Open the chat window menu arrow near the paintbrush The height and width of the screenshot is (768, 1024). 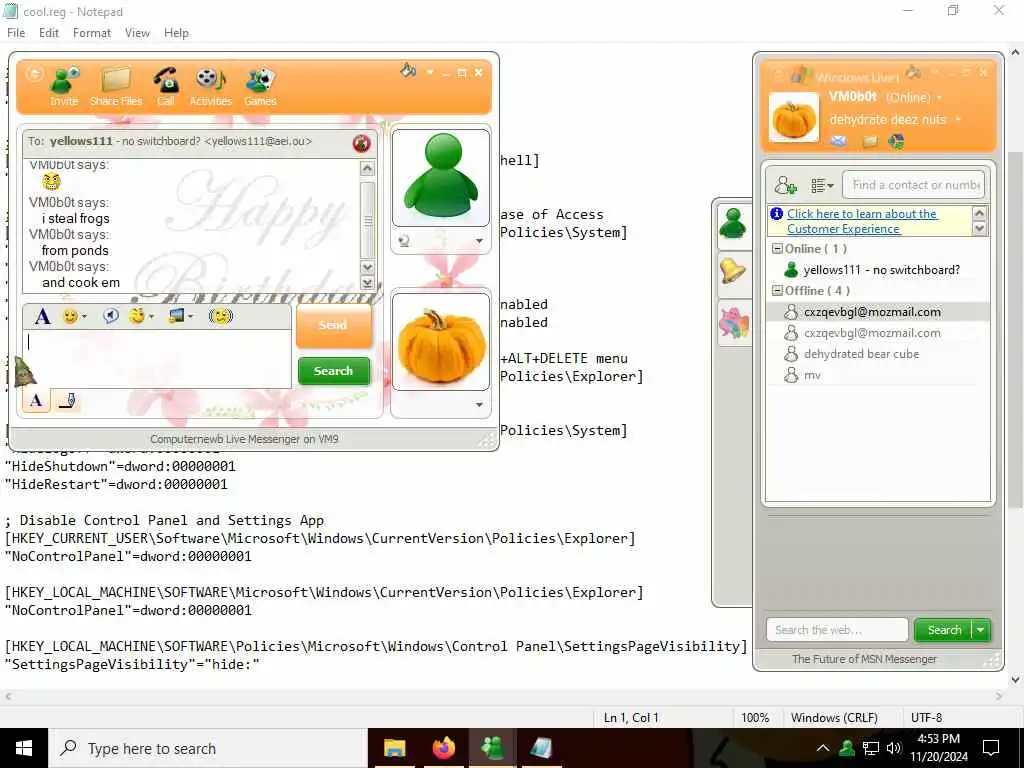click(x=430, y=72)
